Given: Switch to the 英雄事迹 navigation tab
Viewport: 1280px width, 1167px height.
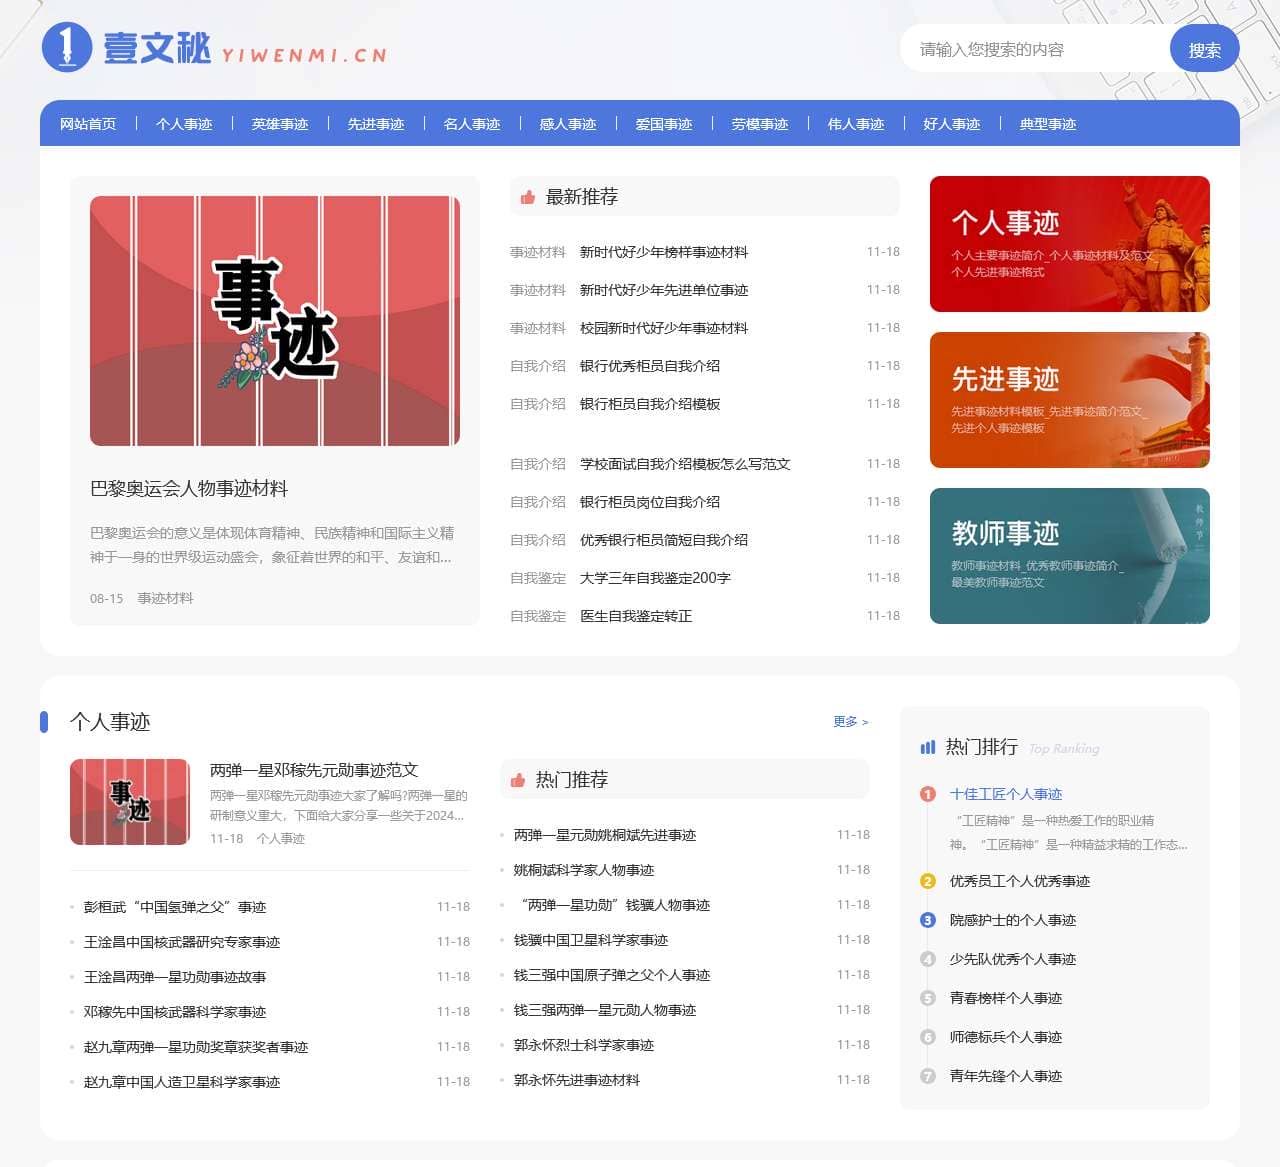Looking at the screenshot, I should tap(280, 124).
